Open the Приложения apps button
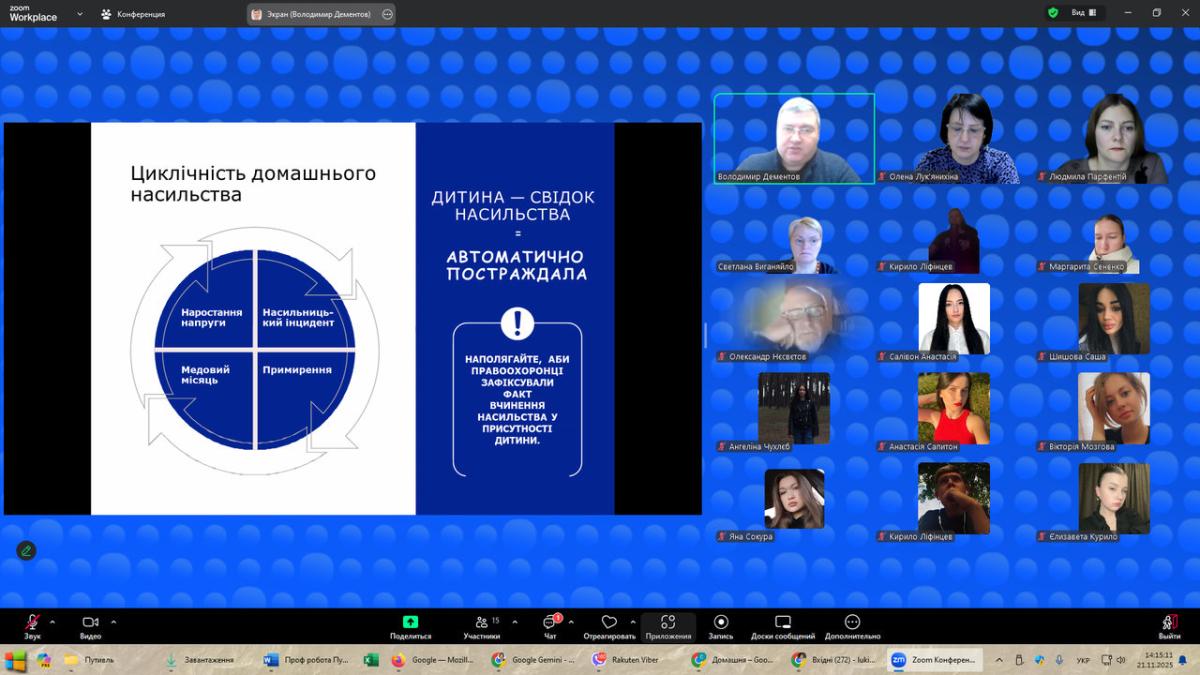Viewport: 1200px width, 675px height. [668, 623]
